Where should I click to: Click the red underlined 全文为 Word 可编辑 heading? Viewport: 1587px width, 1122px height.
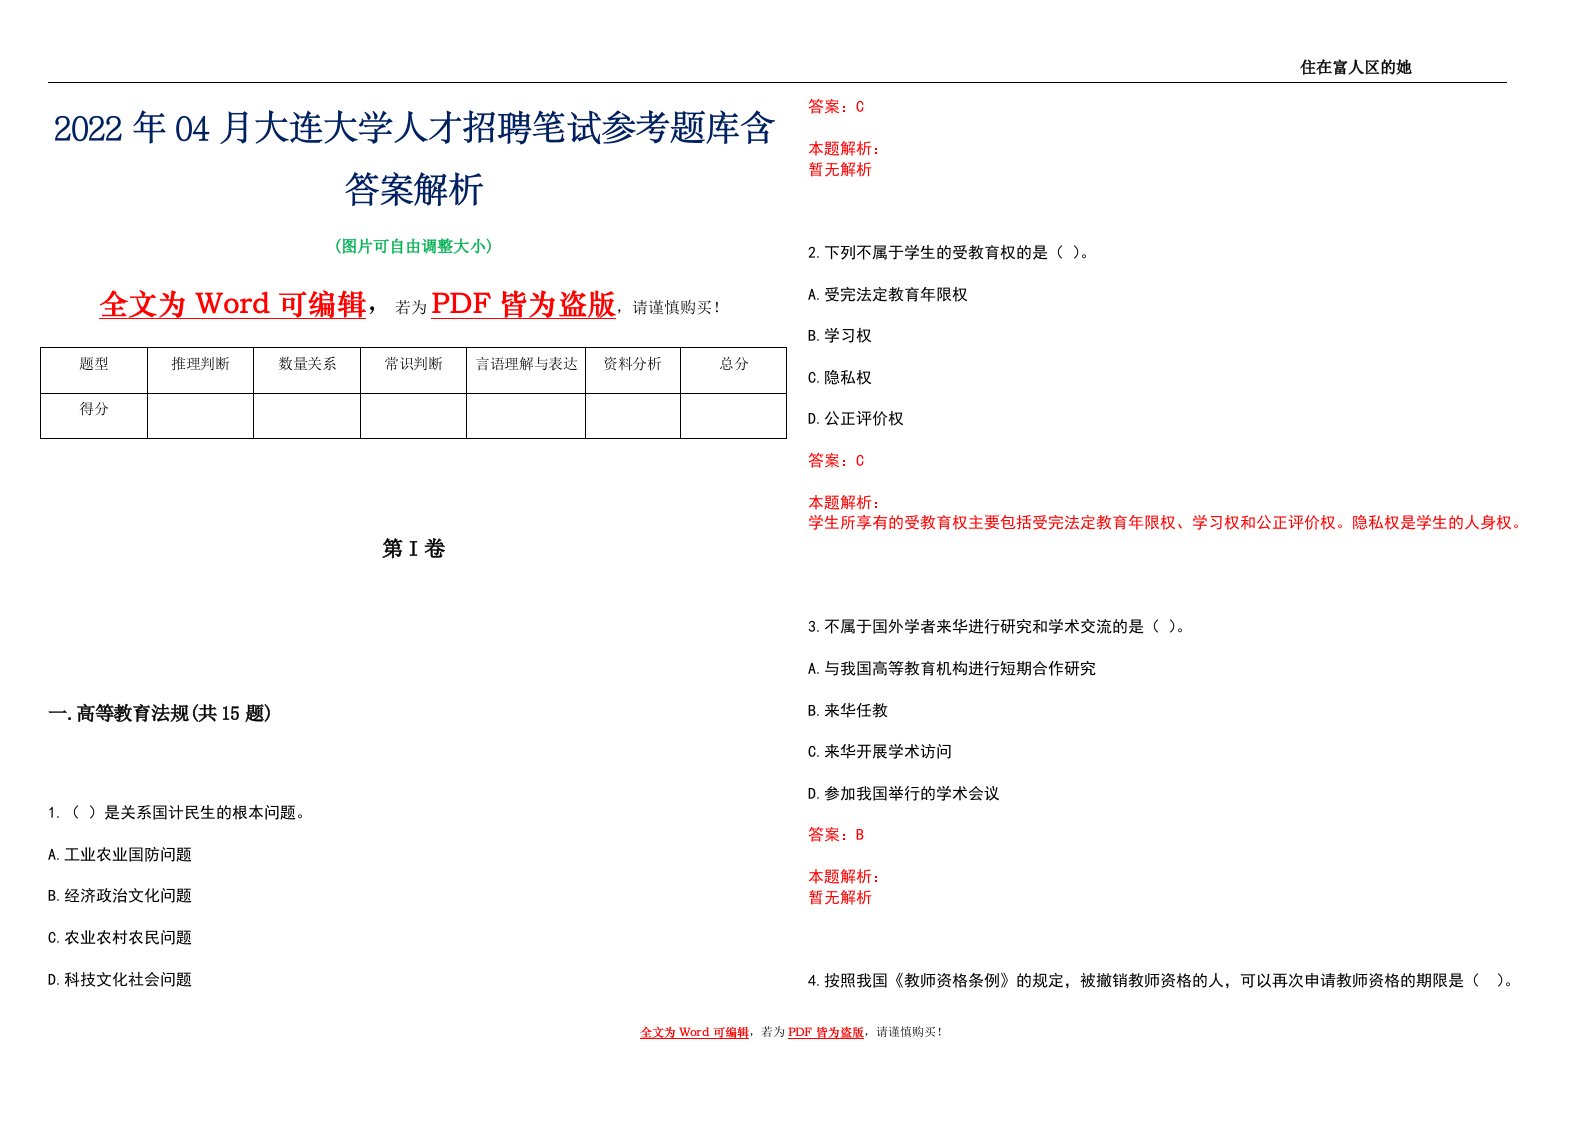(233, 304)
